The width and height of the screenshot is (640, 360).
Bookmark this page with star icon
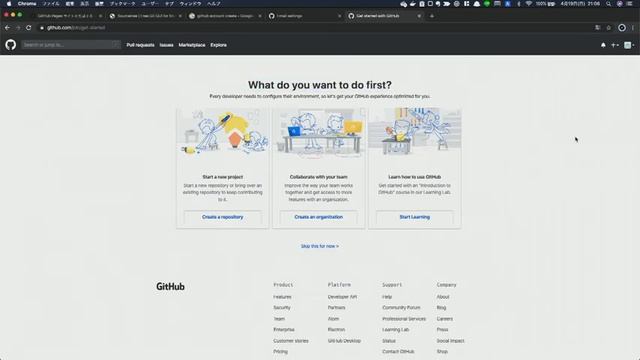tap(609, 28)
